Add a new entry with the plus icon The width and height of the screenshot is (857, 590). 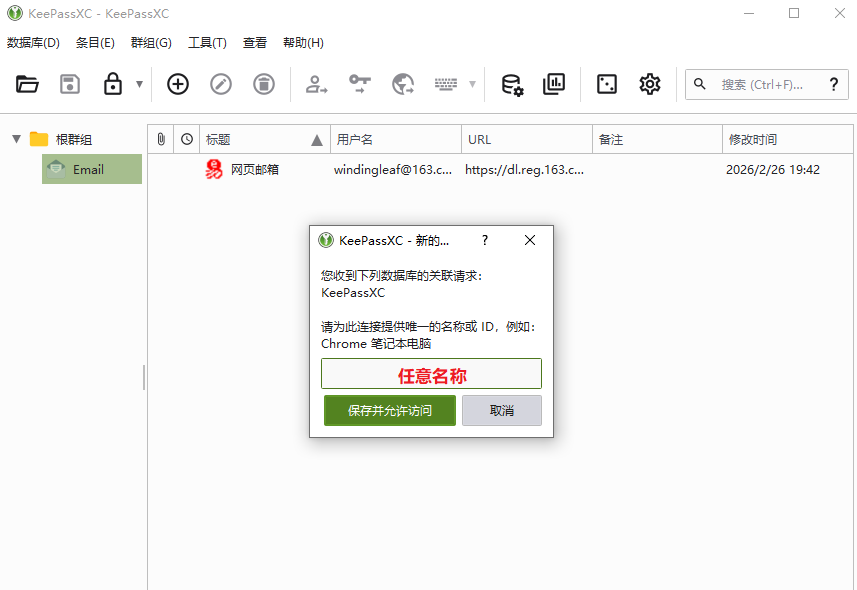click(178, 84)
